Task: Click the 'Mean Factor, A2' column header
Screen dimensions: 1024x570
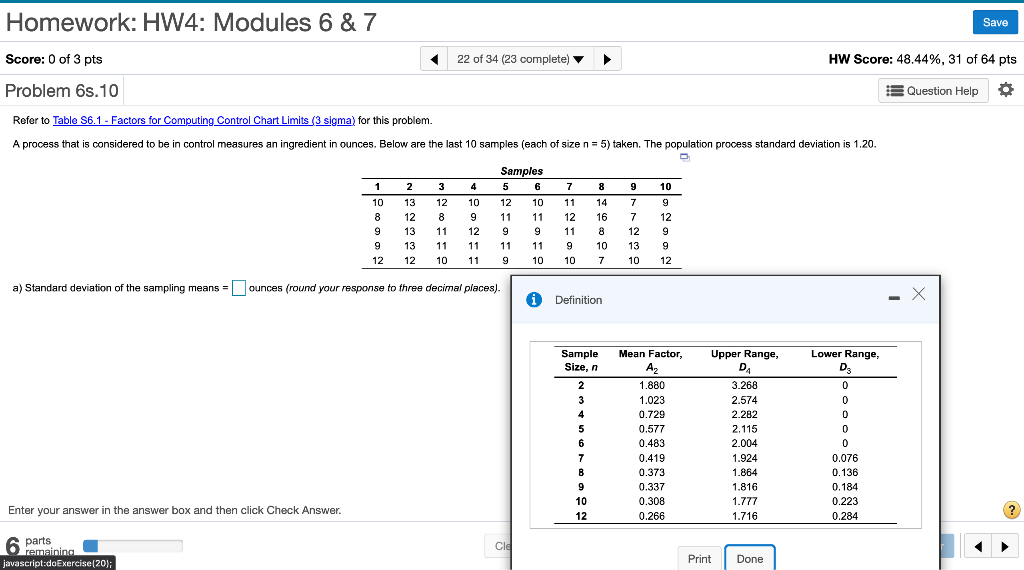Action: point(650,360)
